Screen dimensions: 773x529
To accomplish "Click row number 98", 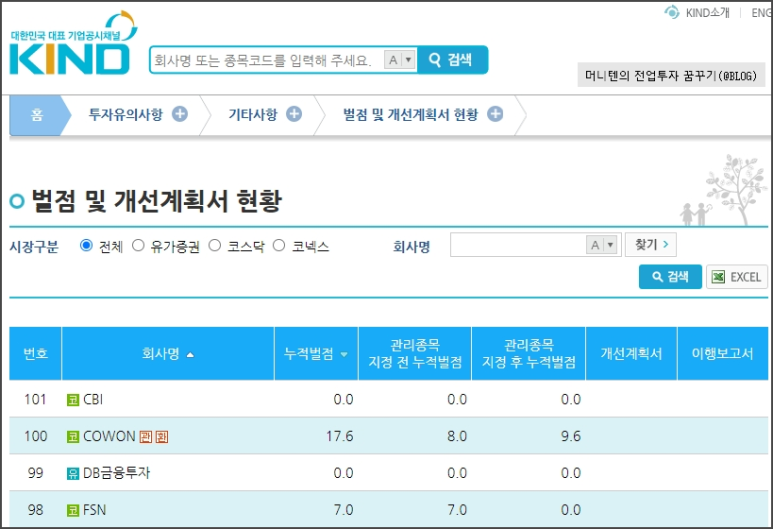I will point(35,510).
